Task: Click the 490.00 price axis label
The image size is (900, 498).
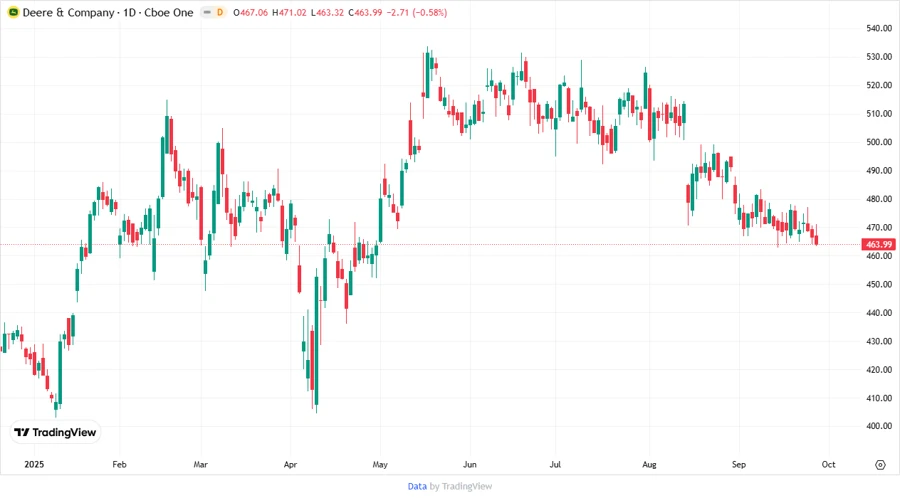Action: [x=879, y=170]
